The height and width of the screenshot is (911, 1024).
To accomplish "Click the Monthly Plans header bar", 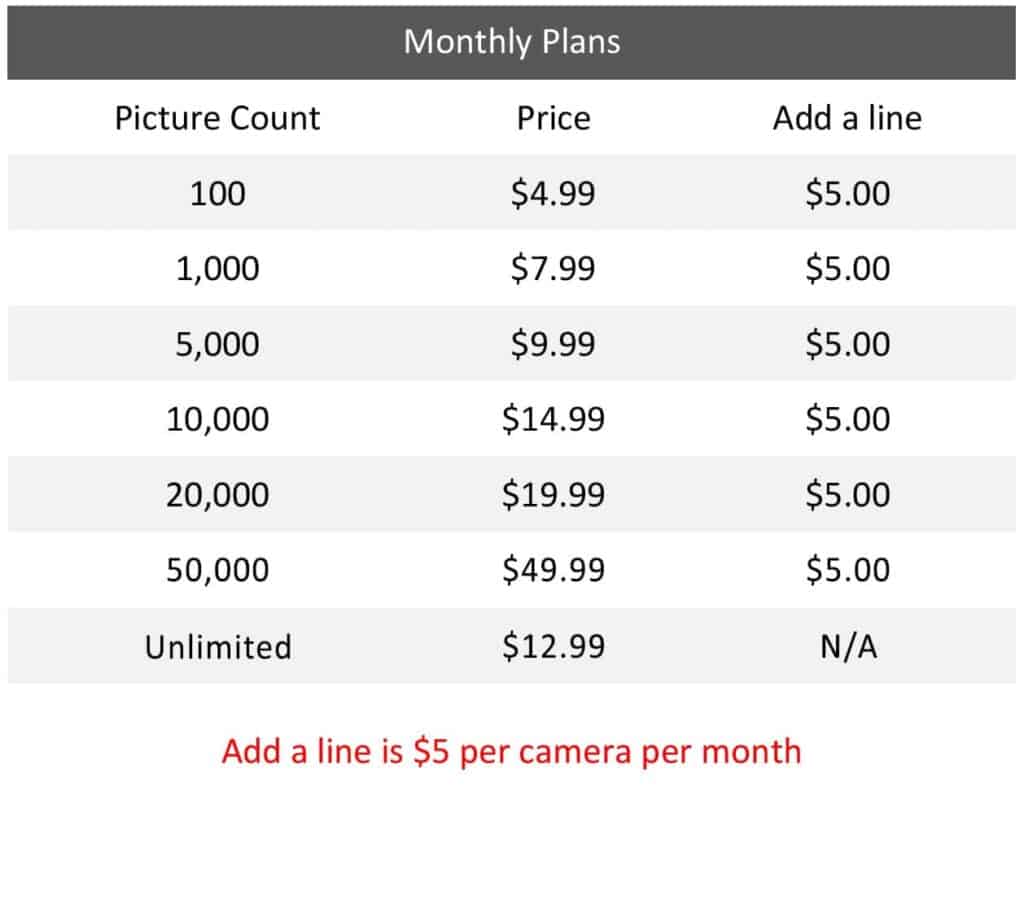I will coord(511,42).
